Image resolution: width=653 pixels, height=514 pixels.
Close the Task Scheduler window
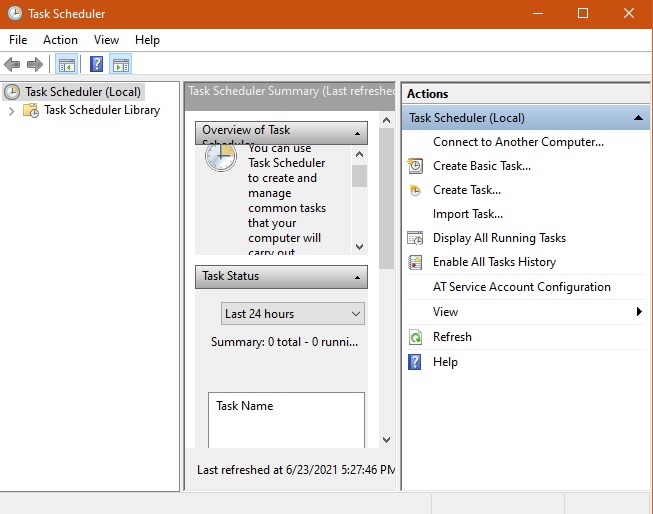[629, 13]
